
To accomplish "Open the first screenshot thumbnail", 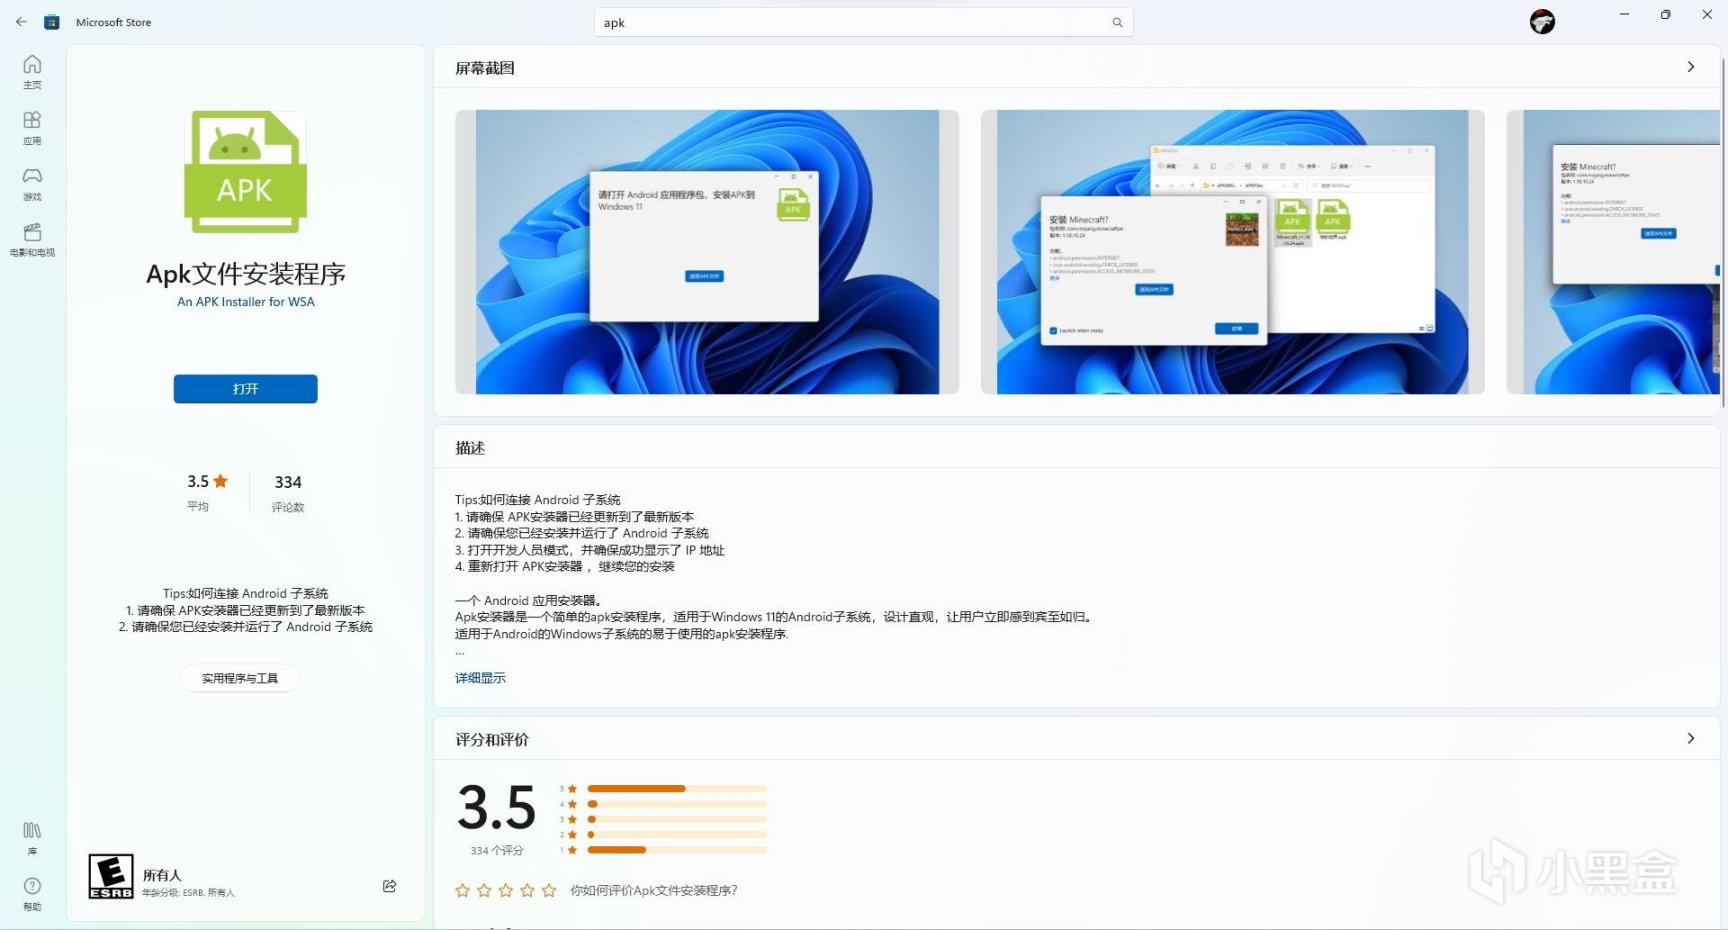I will coord(707,252).
